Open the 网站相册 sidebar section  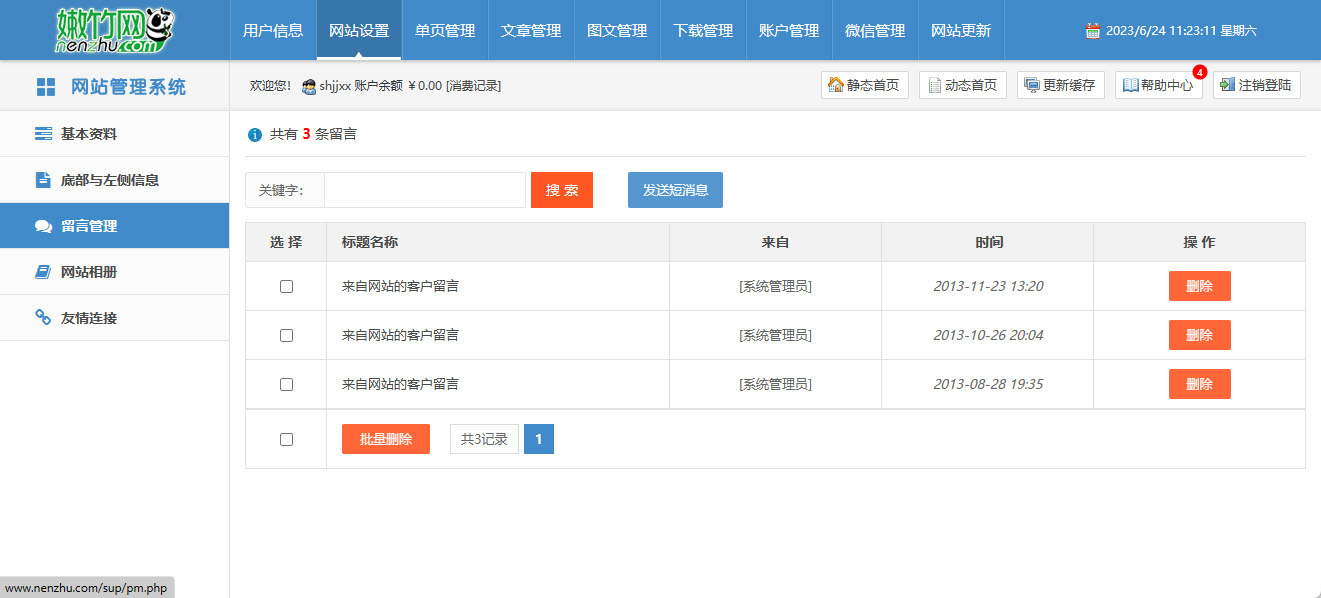(x=88, y=271)
